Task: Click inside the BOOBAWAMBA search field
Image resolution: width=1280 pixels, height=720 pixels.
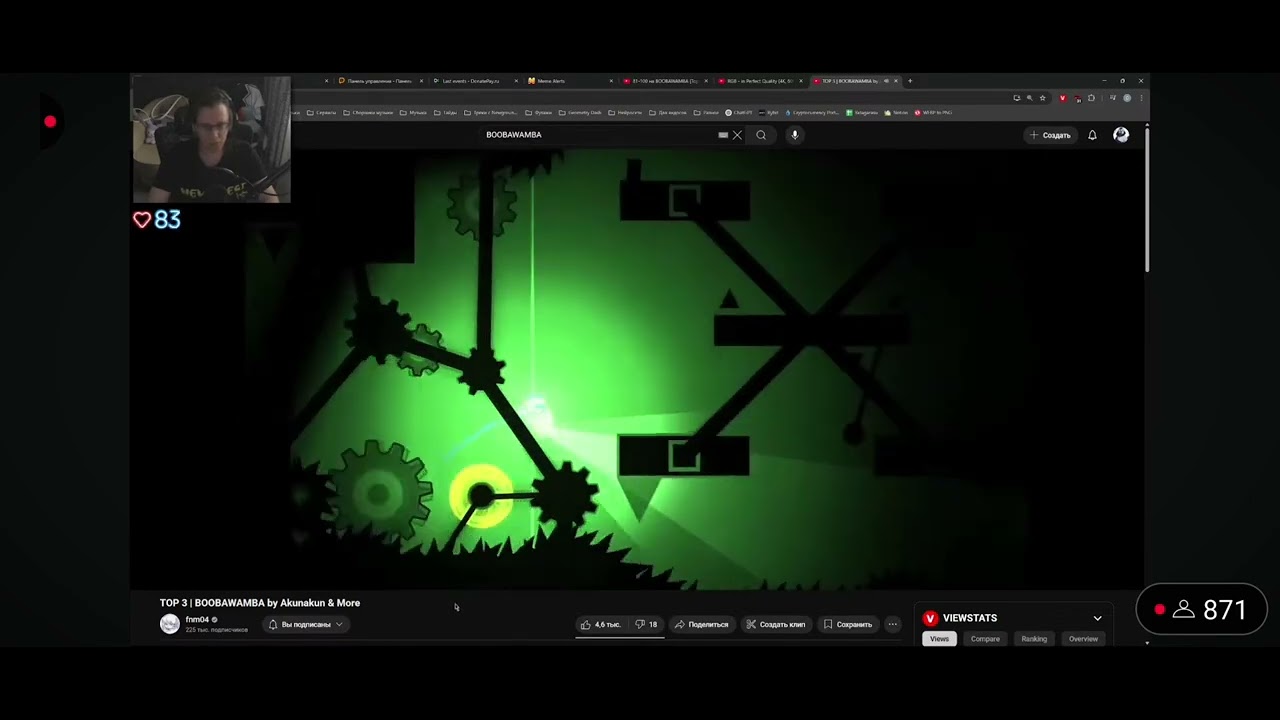Action: [600, 135]
